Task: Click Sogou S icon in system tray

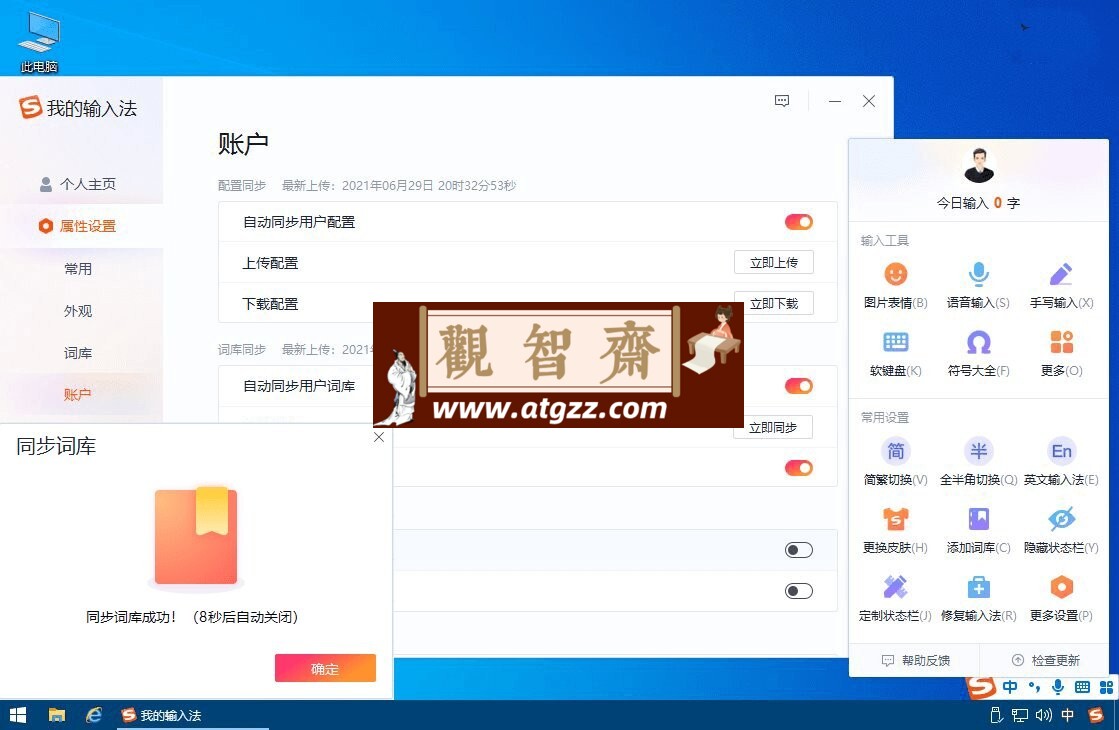Action: pos(1095,715)
